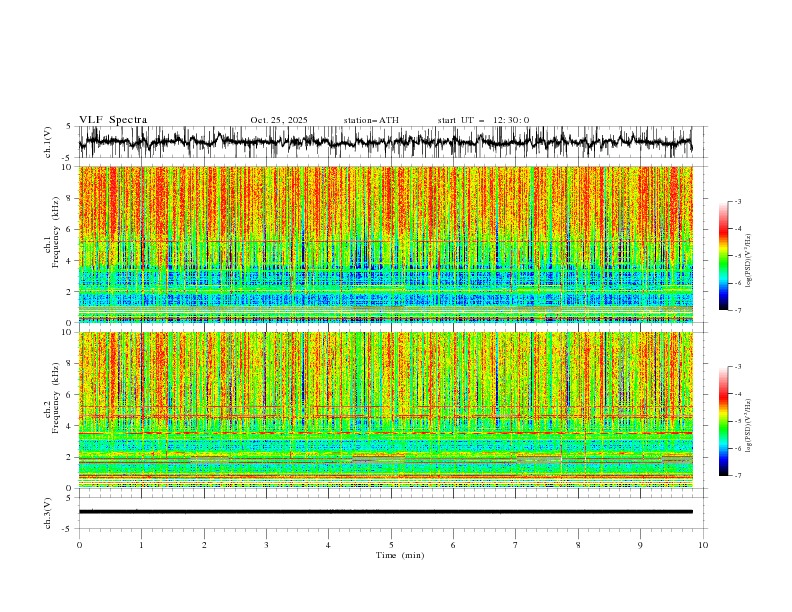Click the ch.2 spectrogram color scale bar
Screen dimensions: 792x612
point(724,421)
